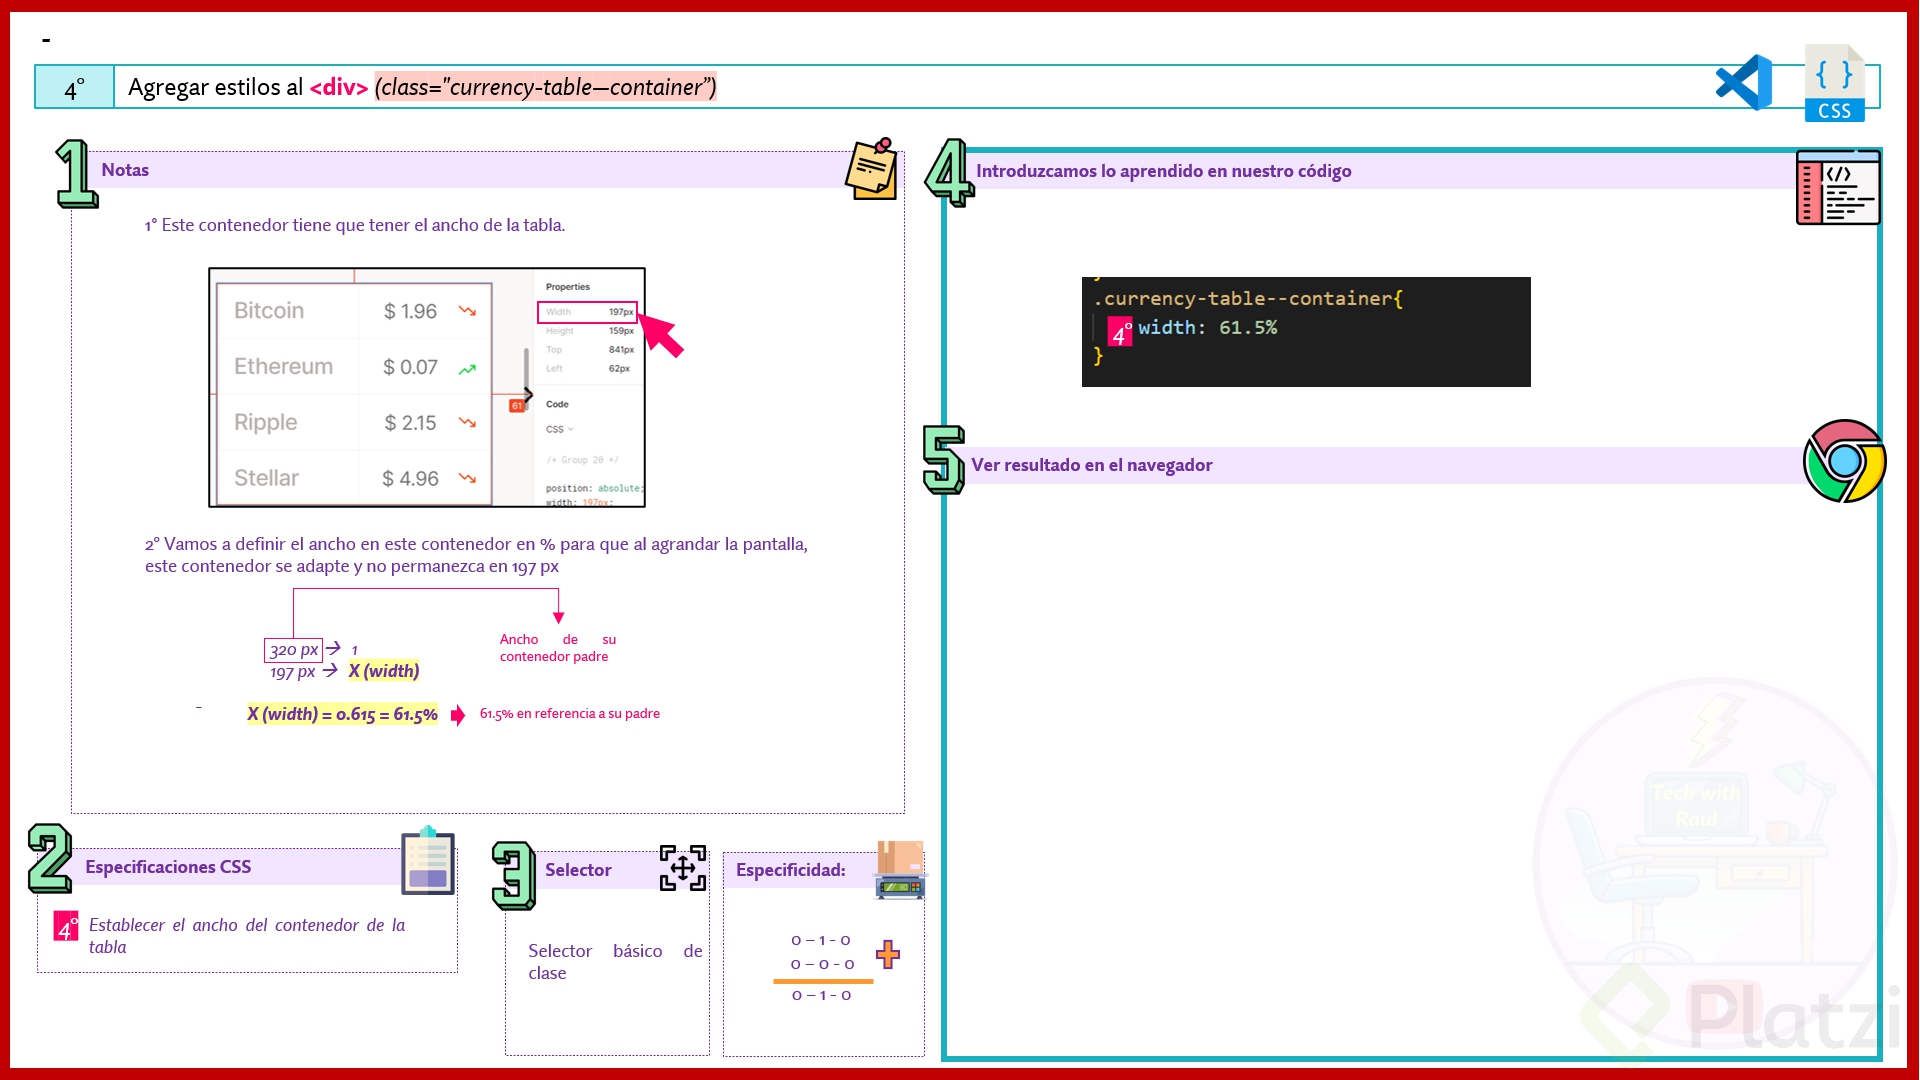Click the sticky notes icon beside Notas
This screenshot has height=1080, width=1920.
tap(872, 169)
